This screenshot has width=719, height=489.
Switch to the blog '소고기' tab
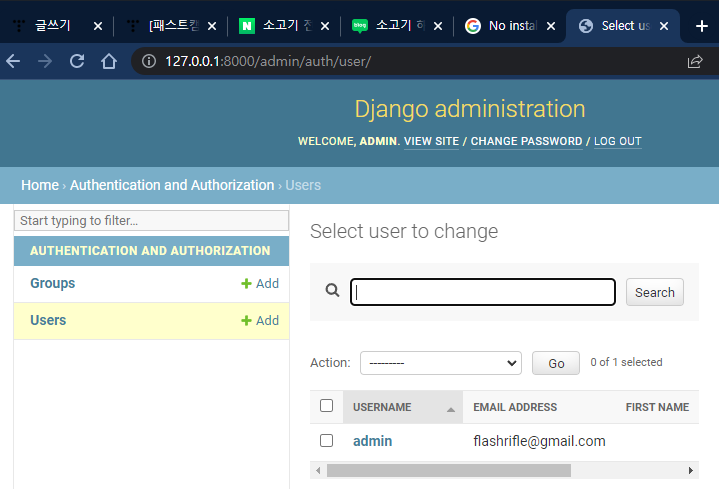click(x=400, y=26)
